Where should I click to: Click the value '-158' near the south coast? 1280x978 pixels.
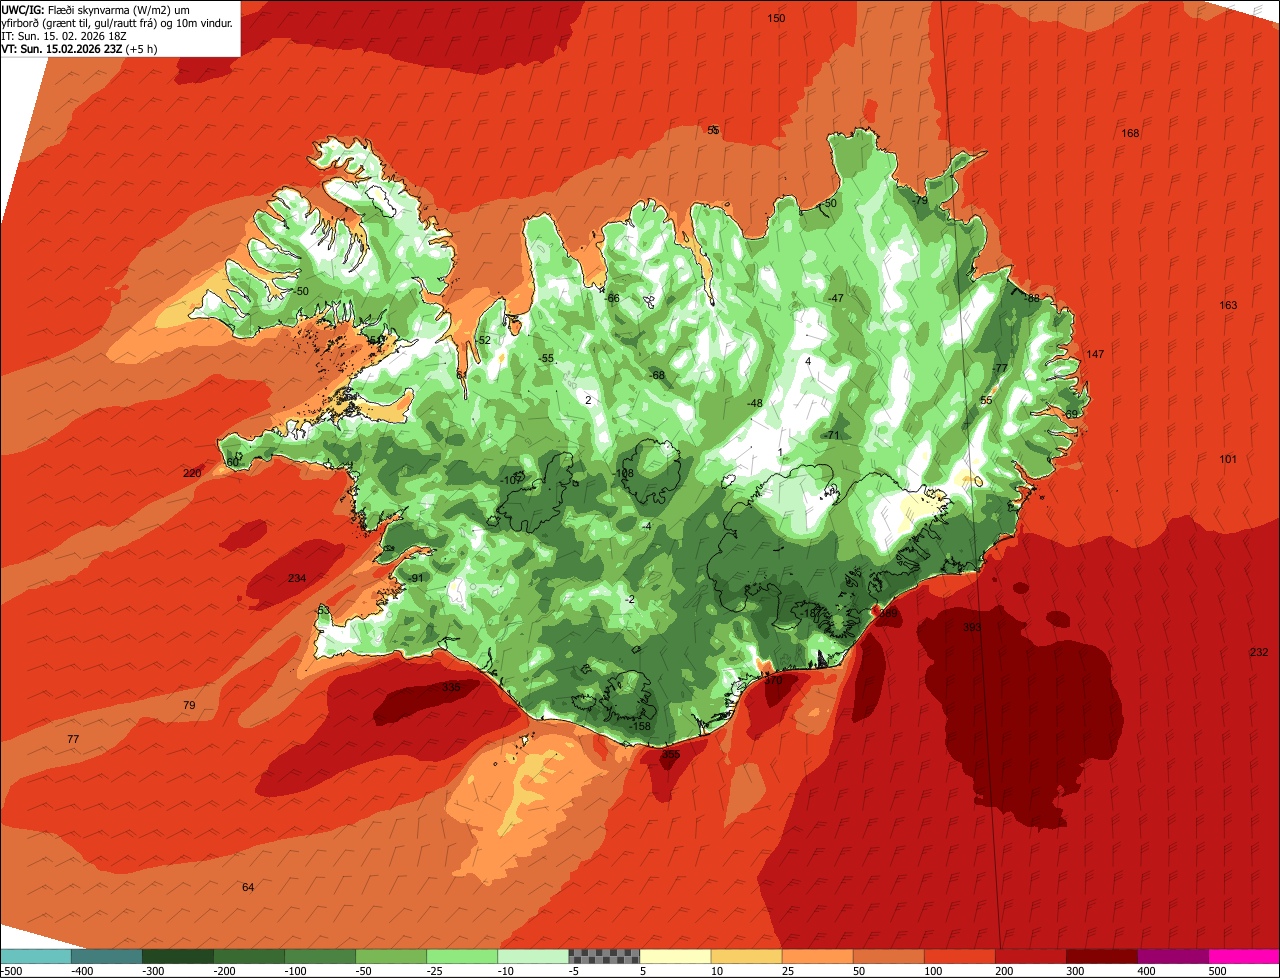coord(641,726)
